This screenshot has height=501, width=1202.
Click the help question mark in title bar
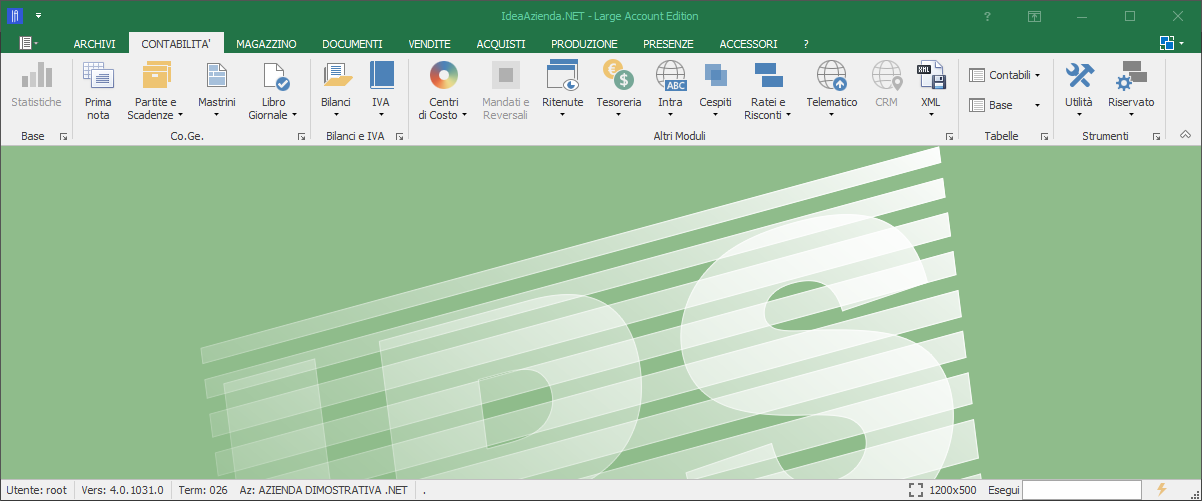987,16
